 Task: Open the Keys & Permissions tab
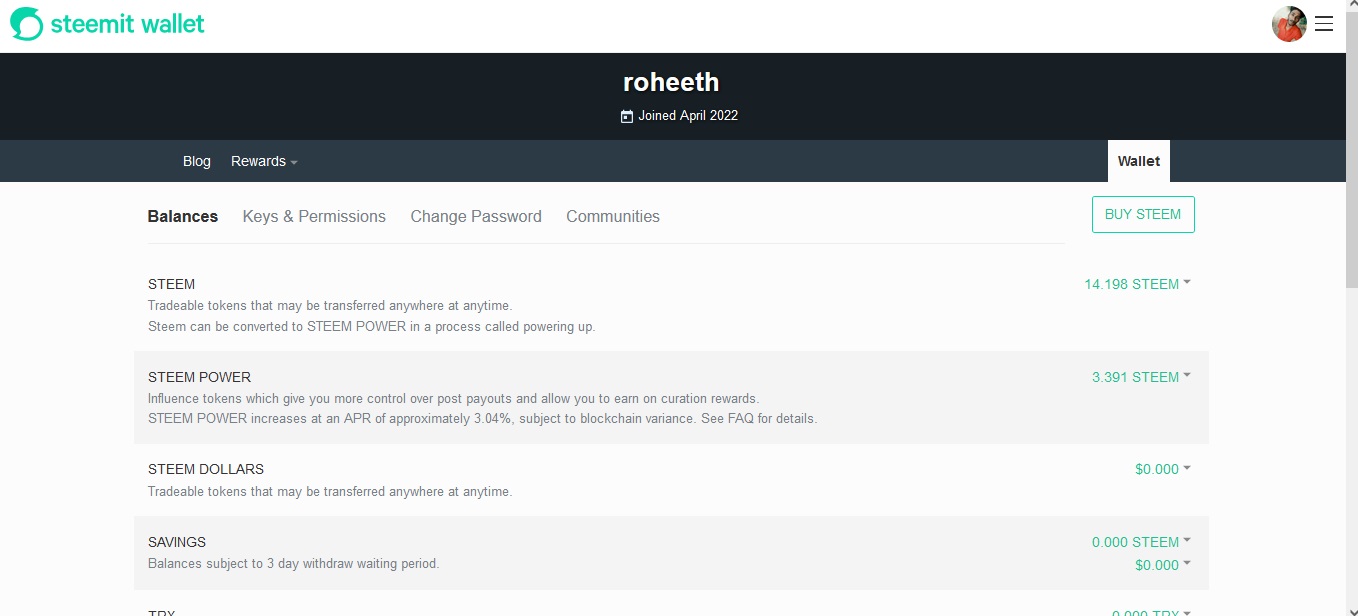coord(314,216)
